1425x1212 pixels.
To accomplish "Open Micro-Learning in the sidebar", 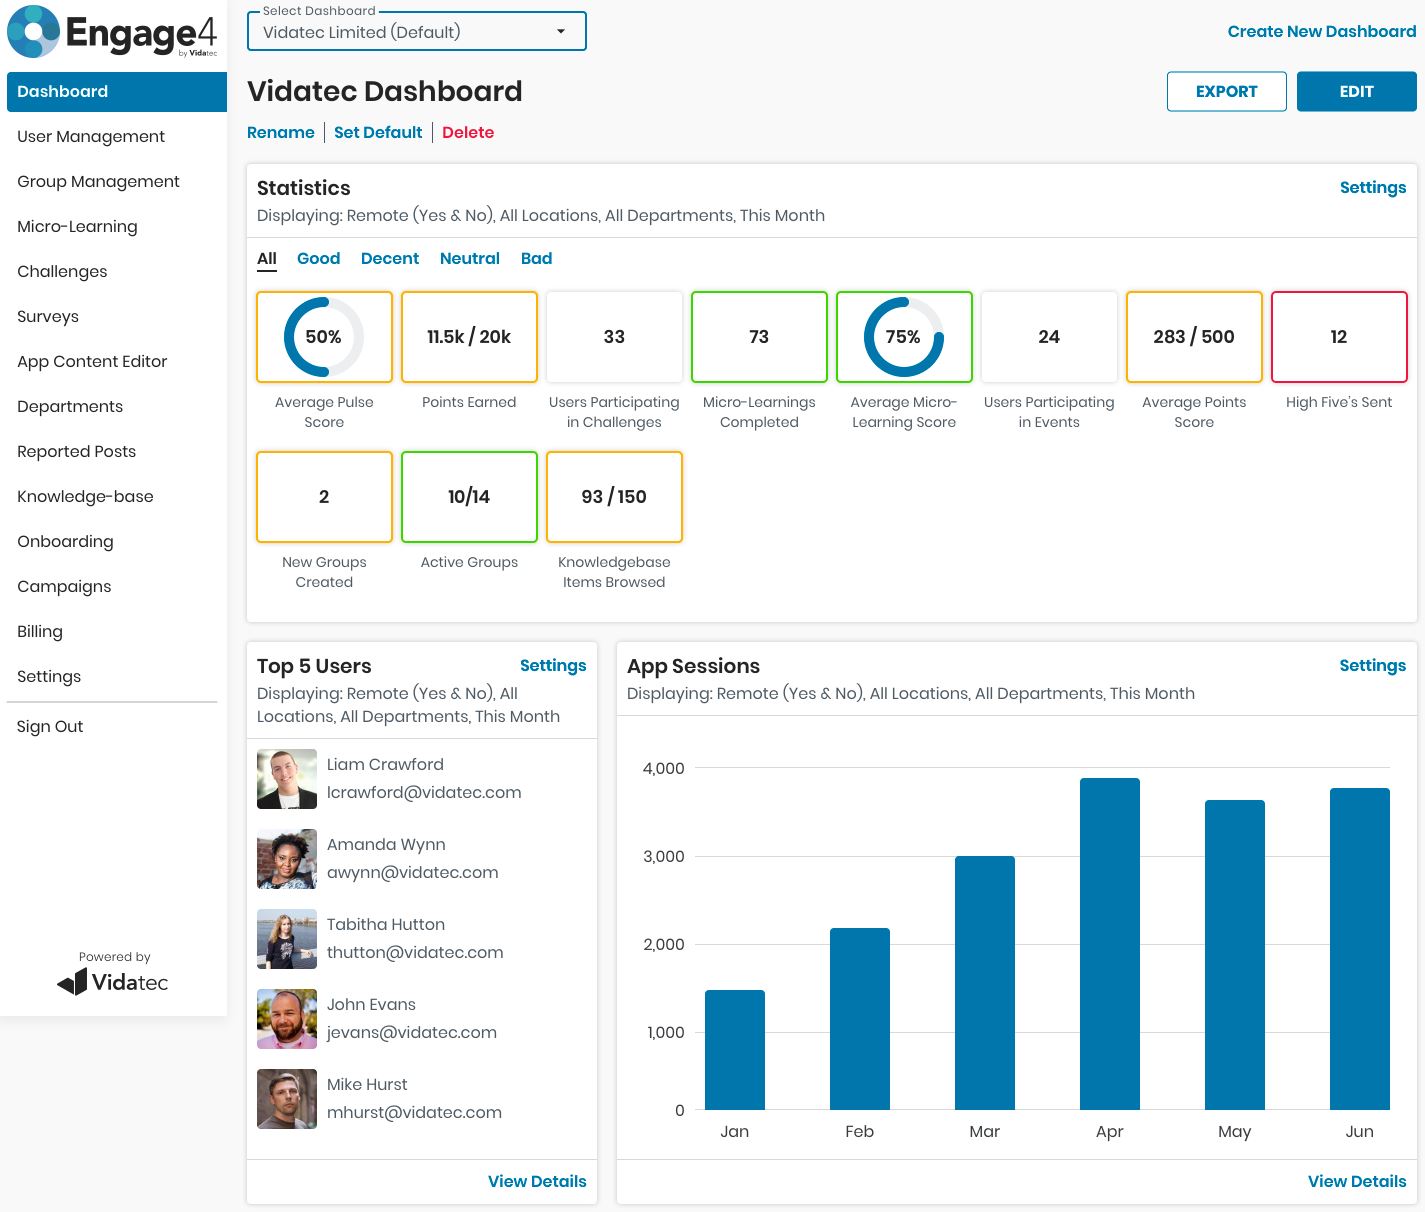I will [77, 226].
